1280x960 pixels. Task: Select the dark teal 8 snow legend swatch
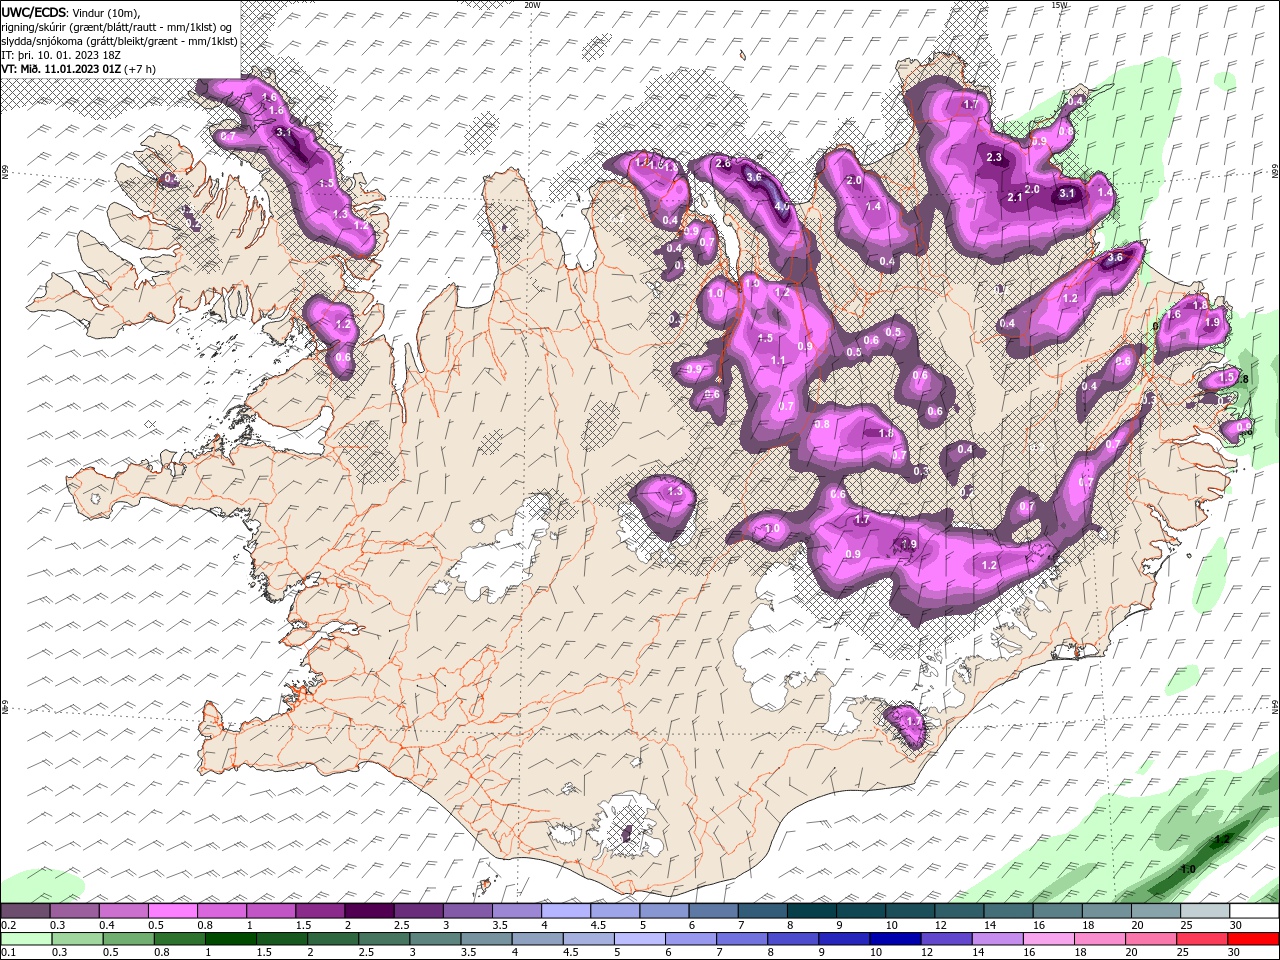click(812, 911)
